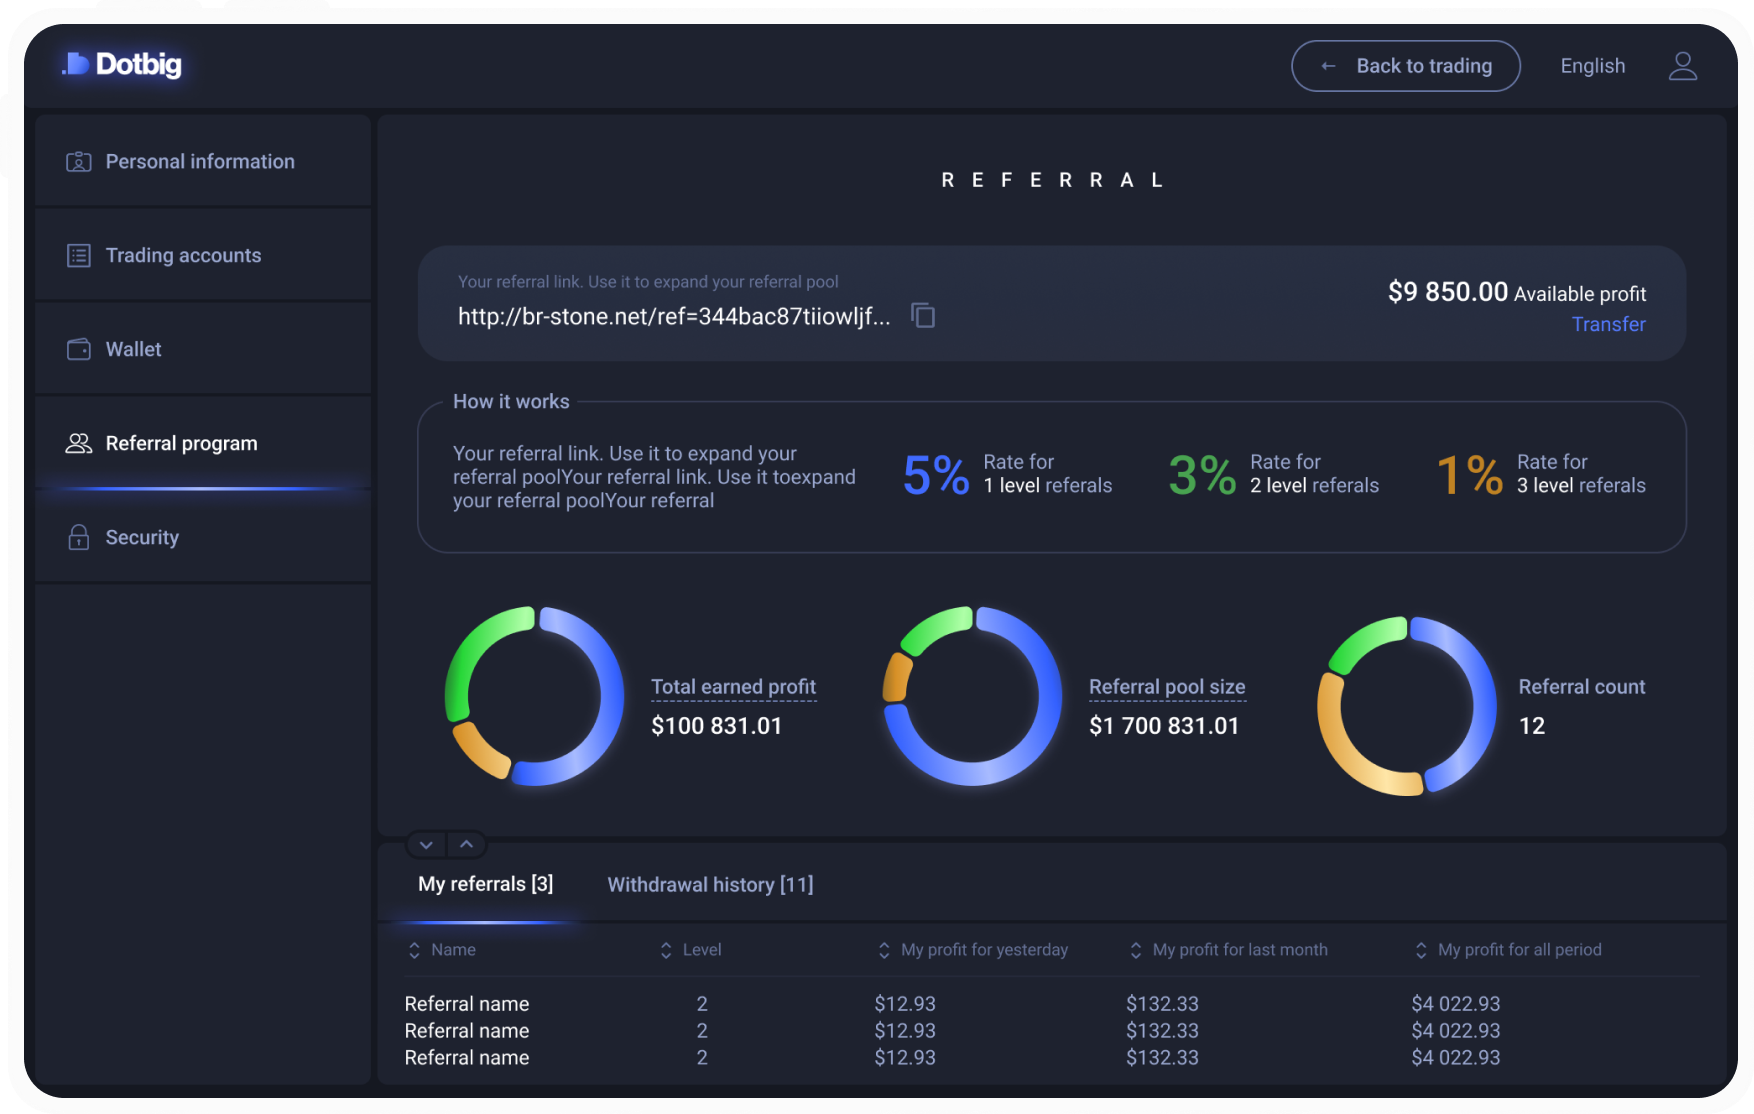
Task: Sort the table by Level column
Action: (x=691, y=950)
